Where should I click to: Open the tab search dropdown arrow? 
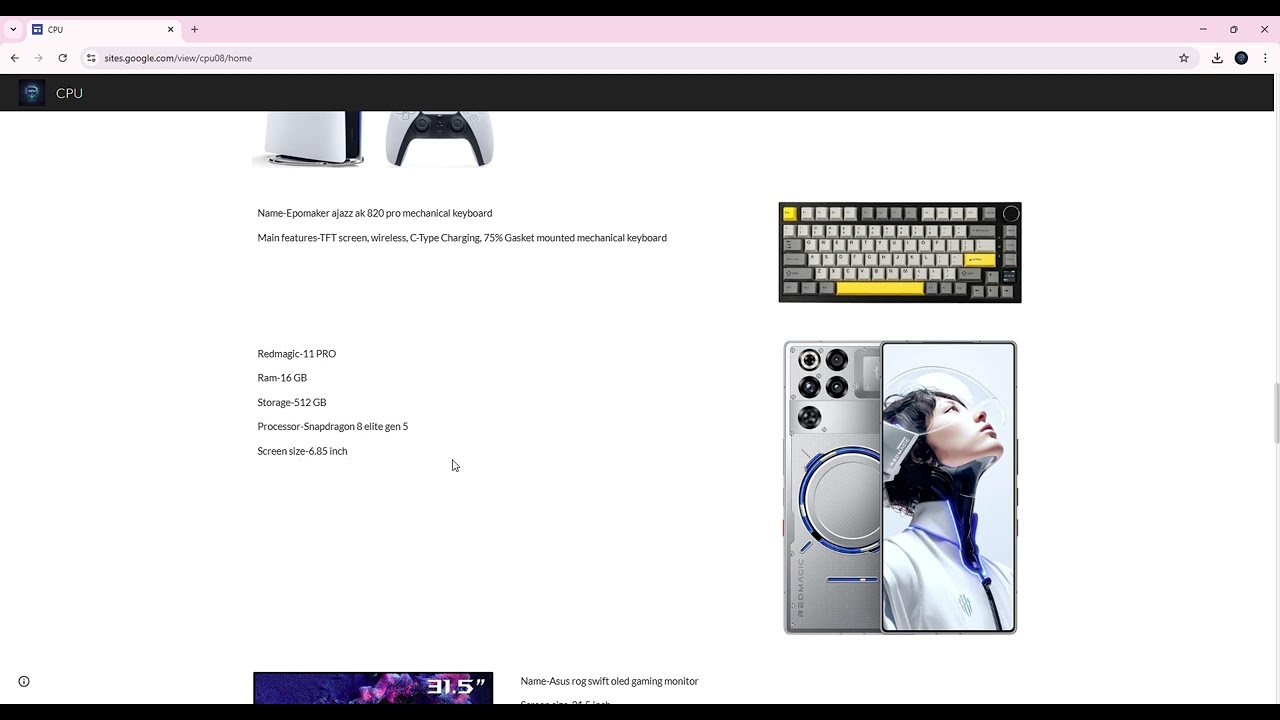[13, 30]
